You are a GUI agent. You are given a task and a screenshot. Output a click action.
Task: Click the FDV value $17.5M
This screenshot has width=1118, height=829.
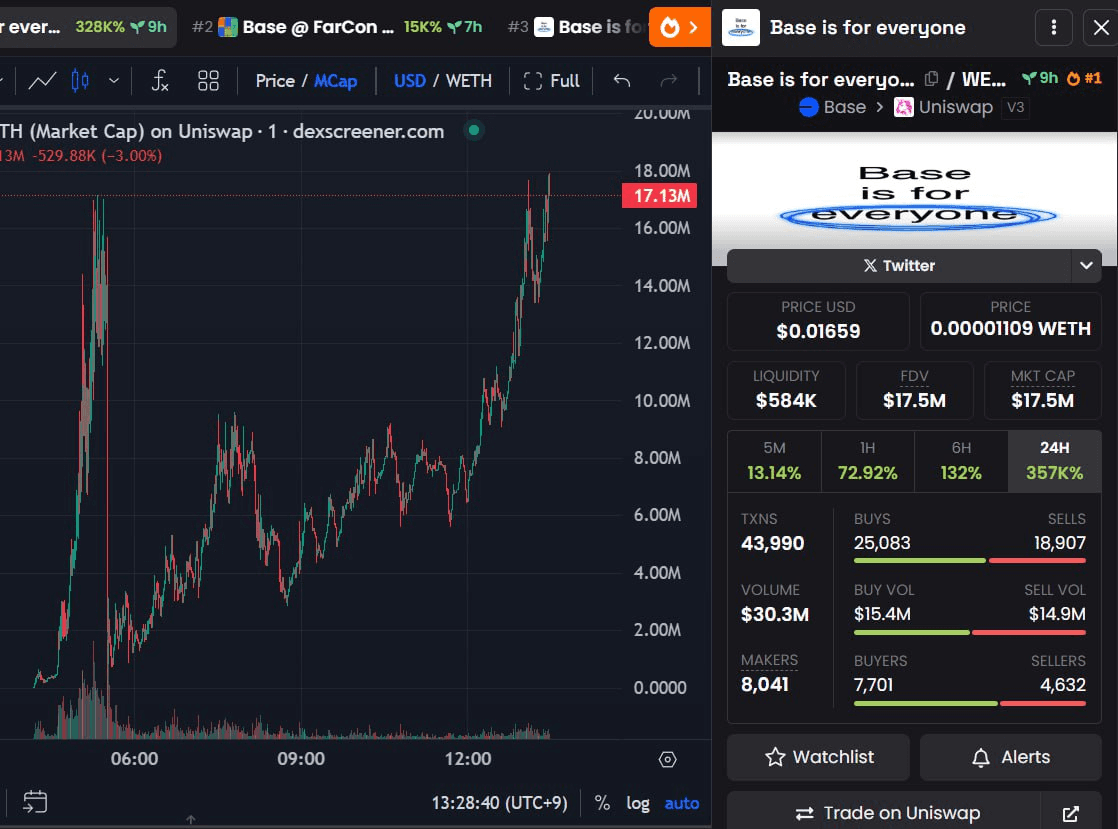[x=915, y=401]
